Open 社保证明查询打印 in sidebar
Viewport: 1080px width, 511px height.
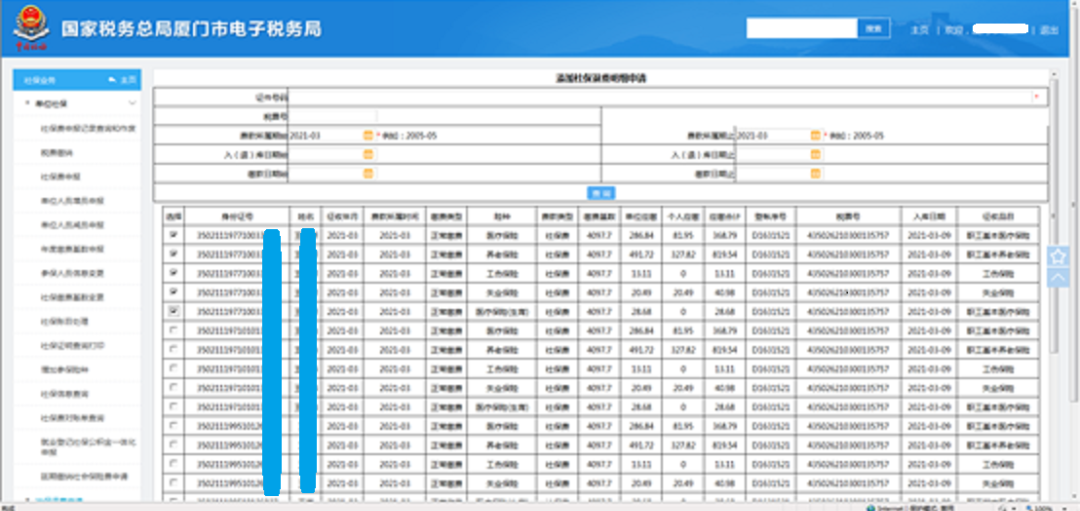coord(72,345)
